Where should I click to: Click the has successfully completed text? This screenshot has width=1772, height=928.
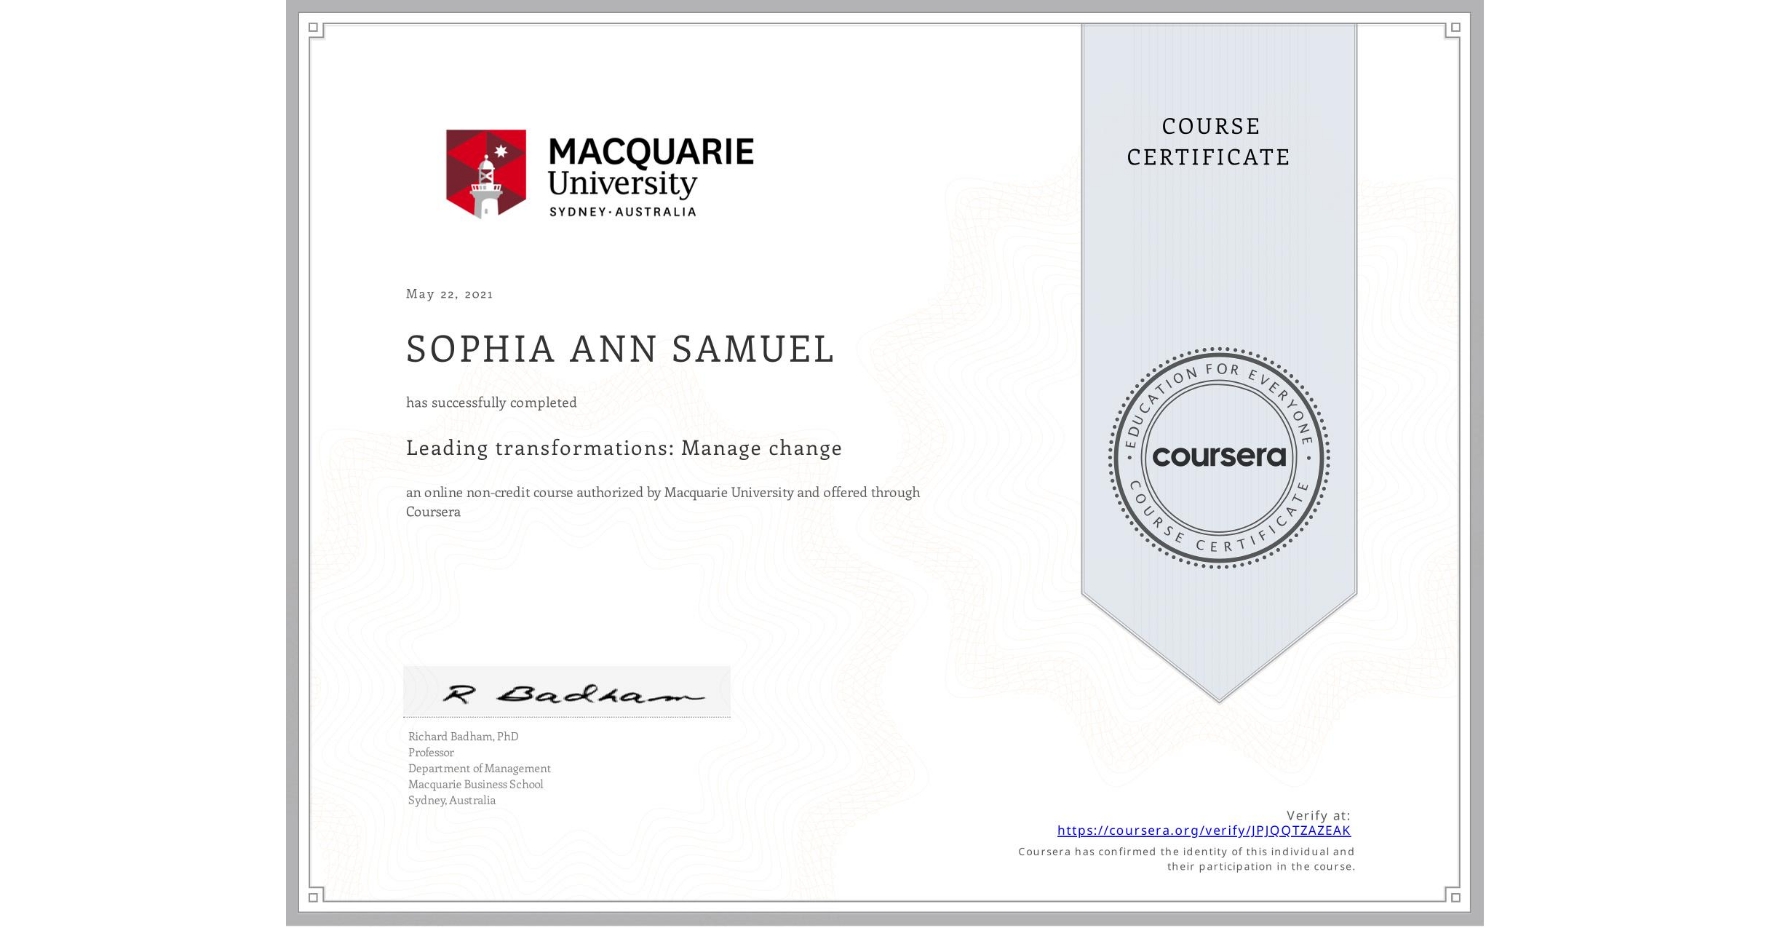coord(491,402)
